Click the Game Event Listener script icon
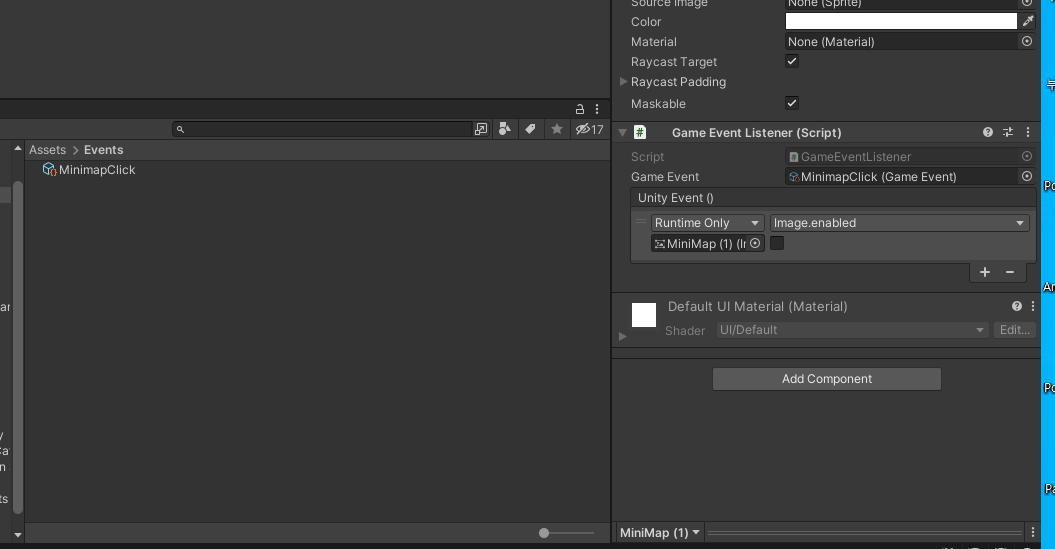The width and height of the screenshot is (1055, 549). click(640, 133)
